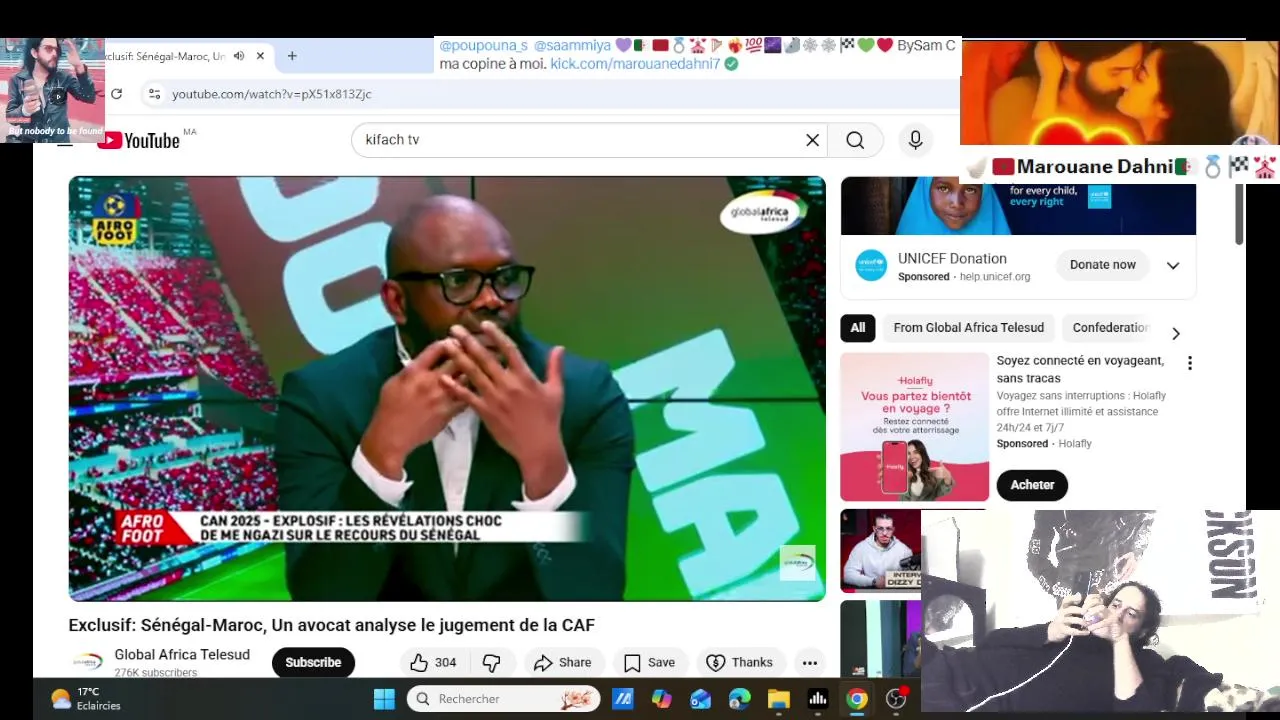
Task: Clear the search text with the X
Action: 813,140
